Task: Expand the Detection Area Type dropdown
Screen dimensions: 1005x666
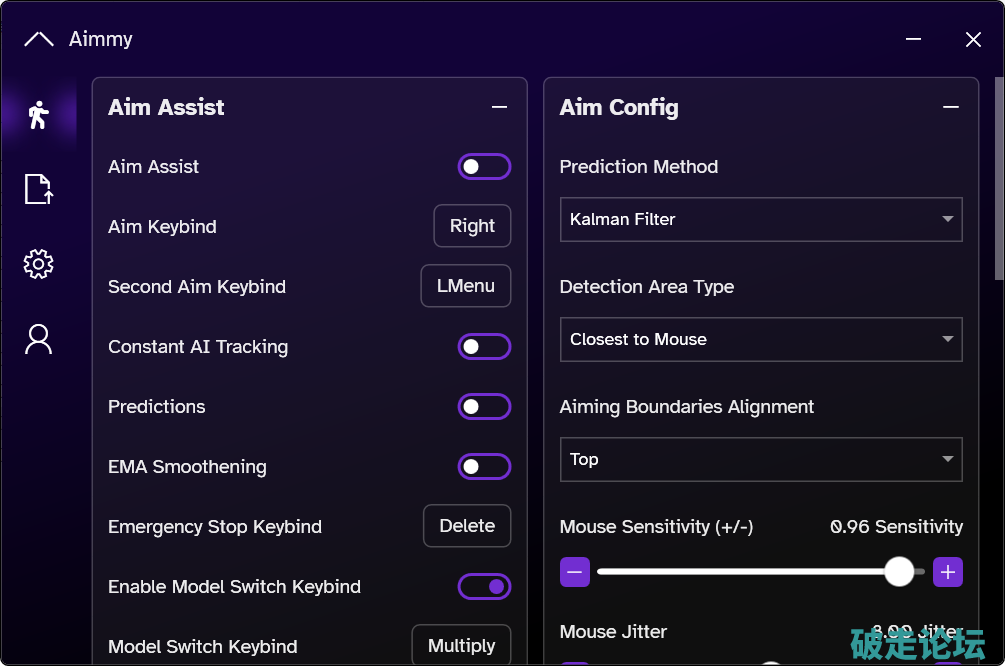Action: [760, 339]
